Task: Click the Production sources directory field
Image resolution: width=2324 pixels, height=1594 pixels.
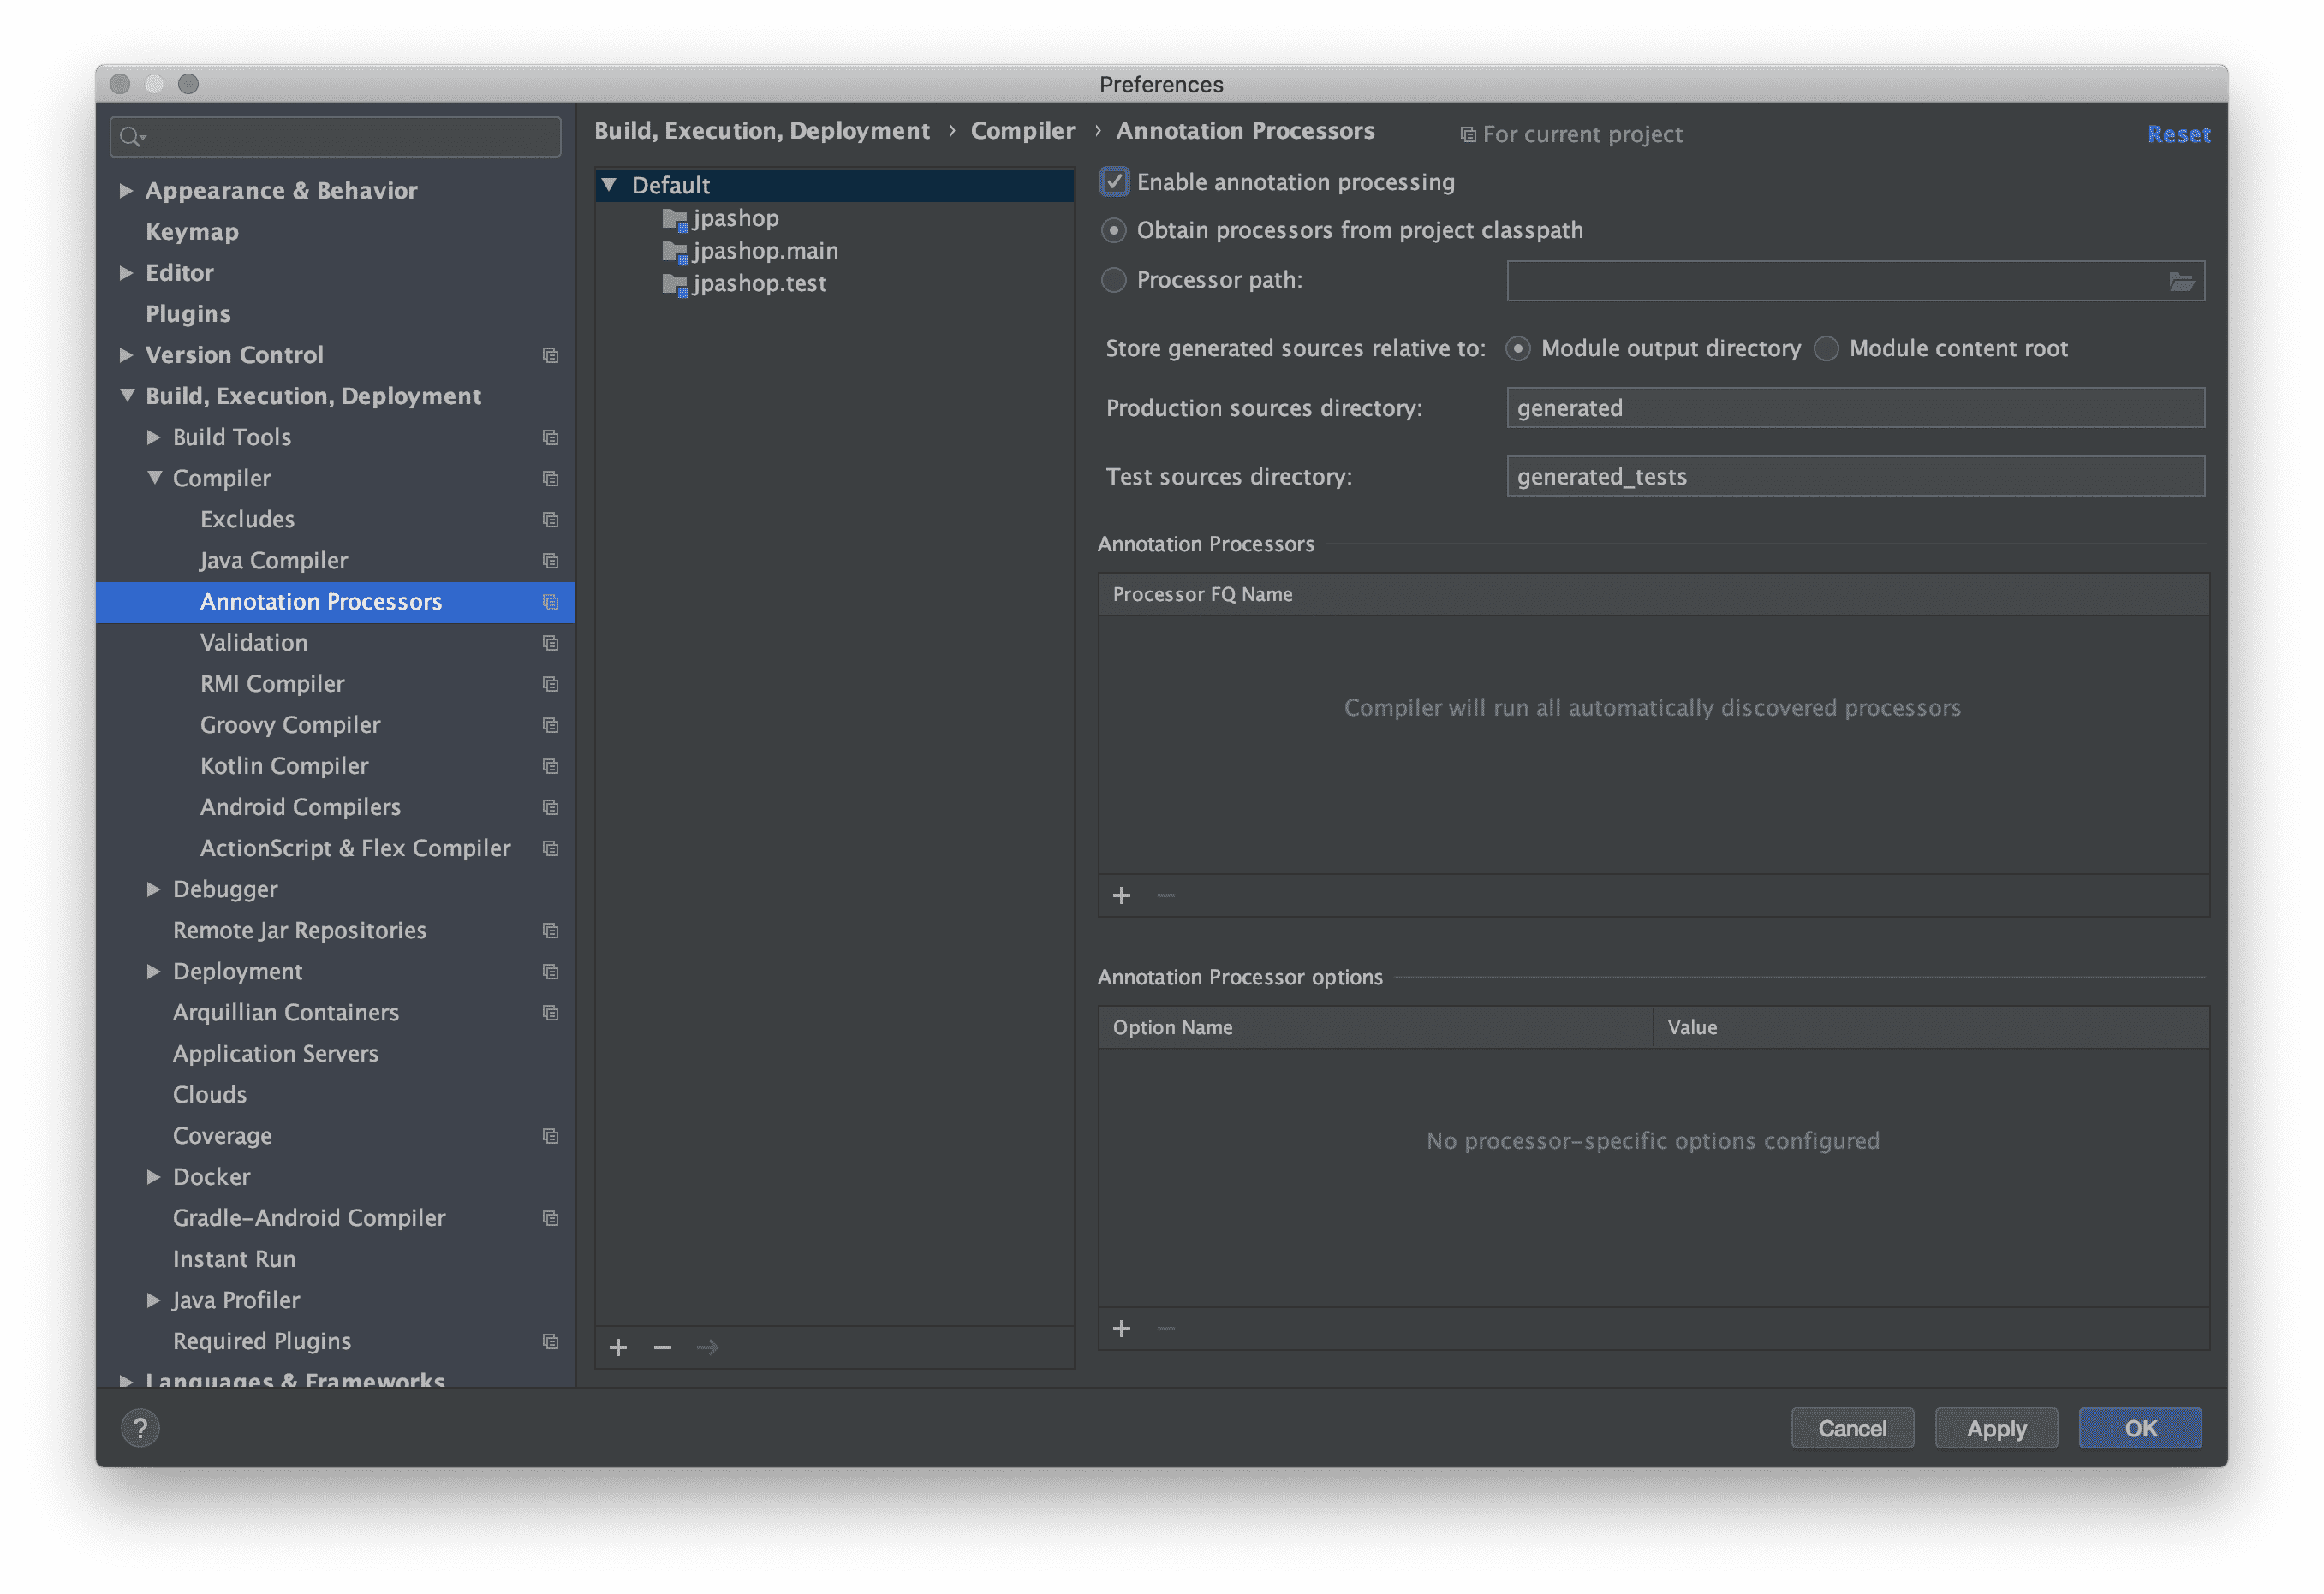Action: [1855, 408]
